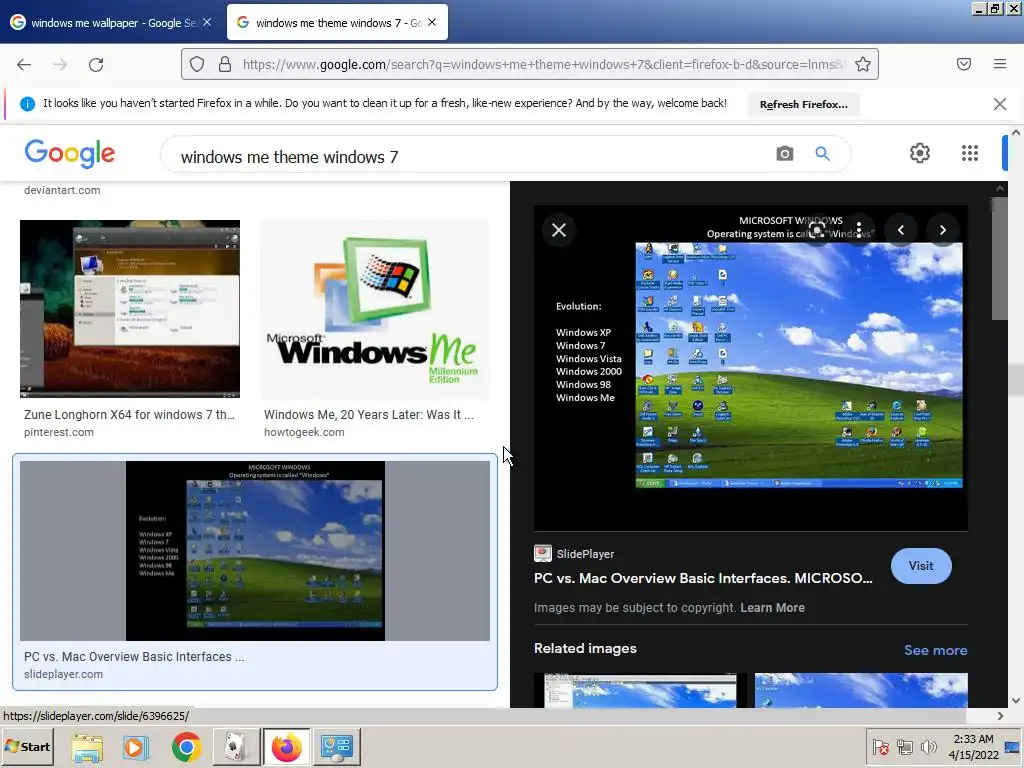This screenshot has height=768, width=1024.
Task: Open Google Chrome from the taskbar
Action: [186, 747]
